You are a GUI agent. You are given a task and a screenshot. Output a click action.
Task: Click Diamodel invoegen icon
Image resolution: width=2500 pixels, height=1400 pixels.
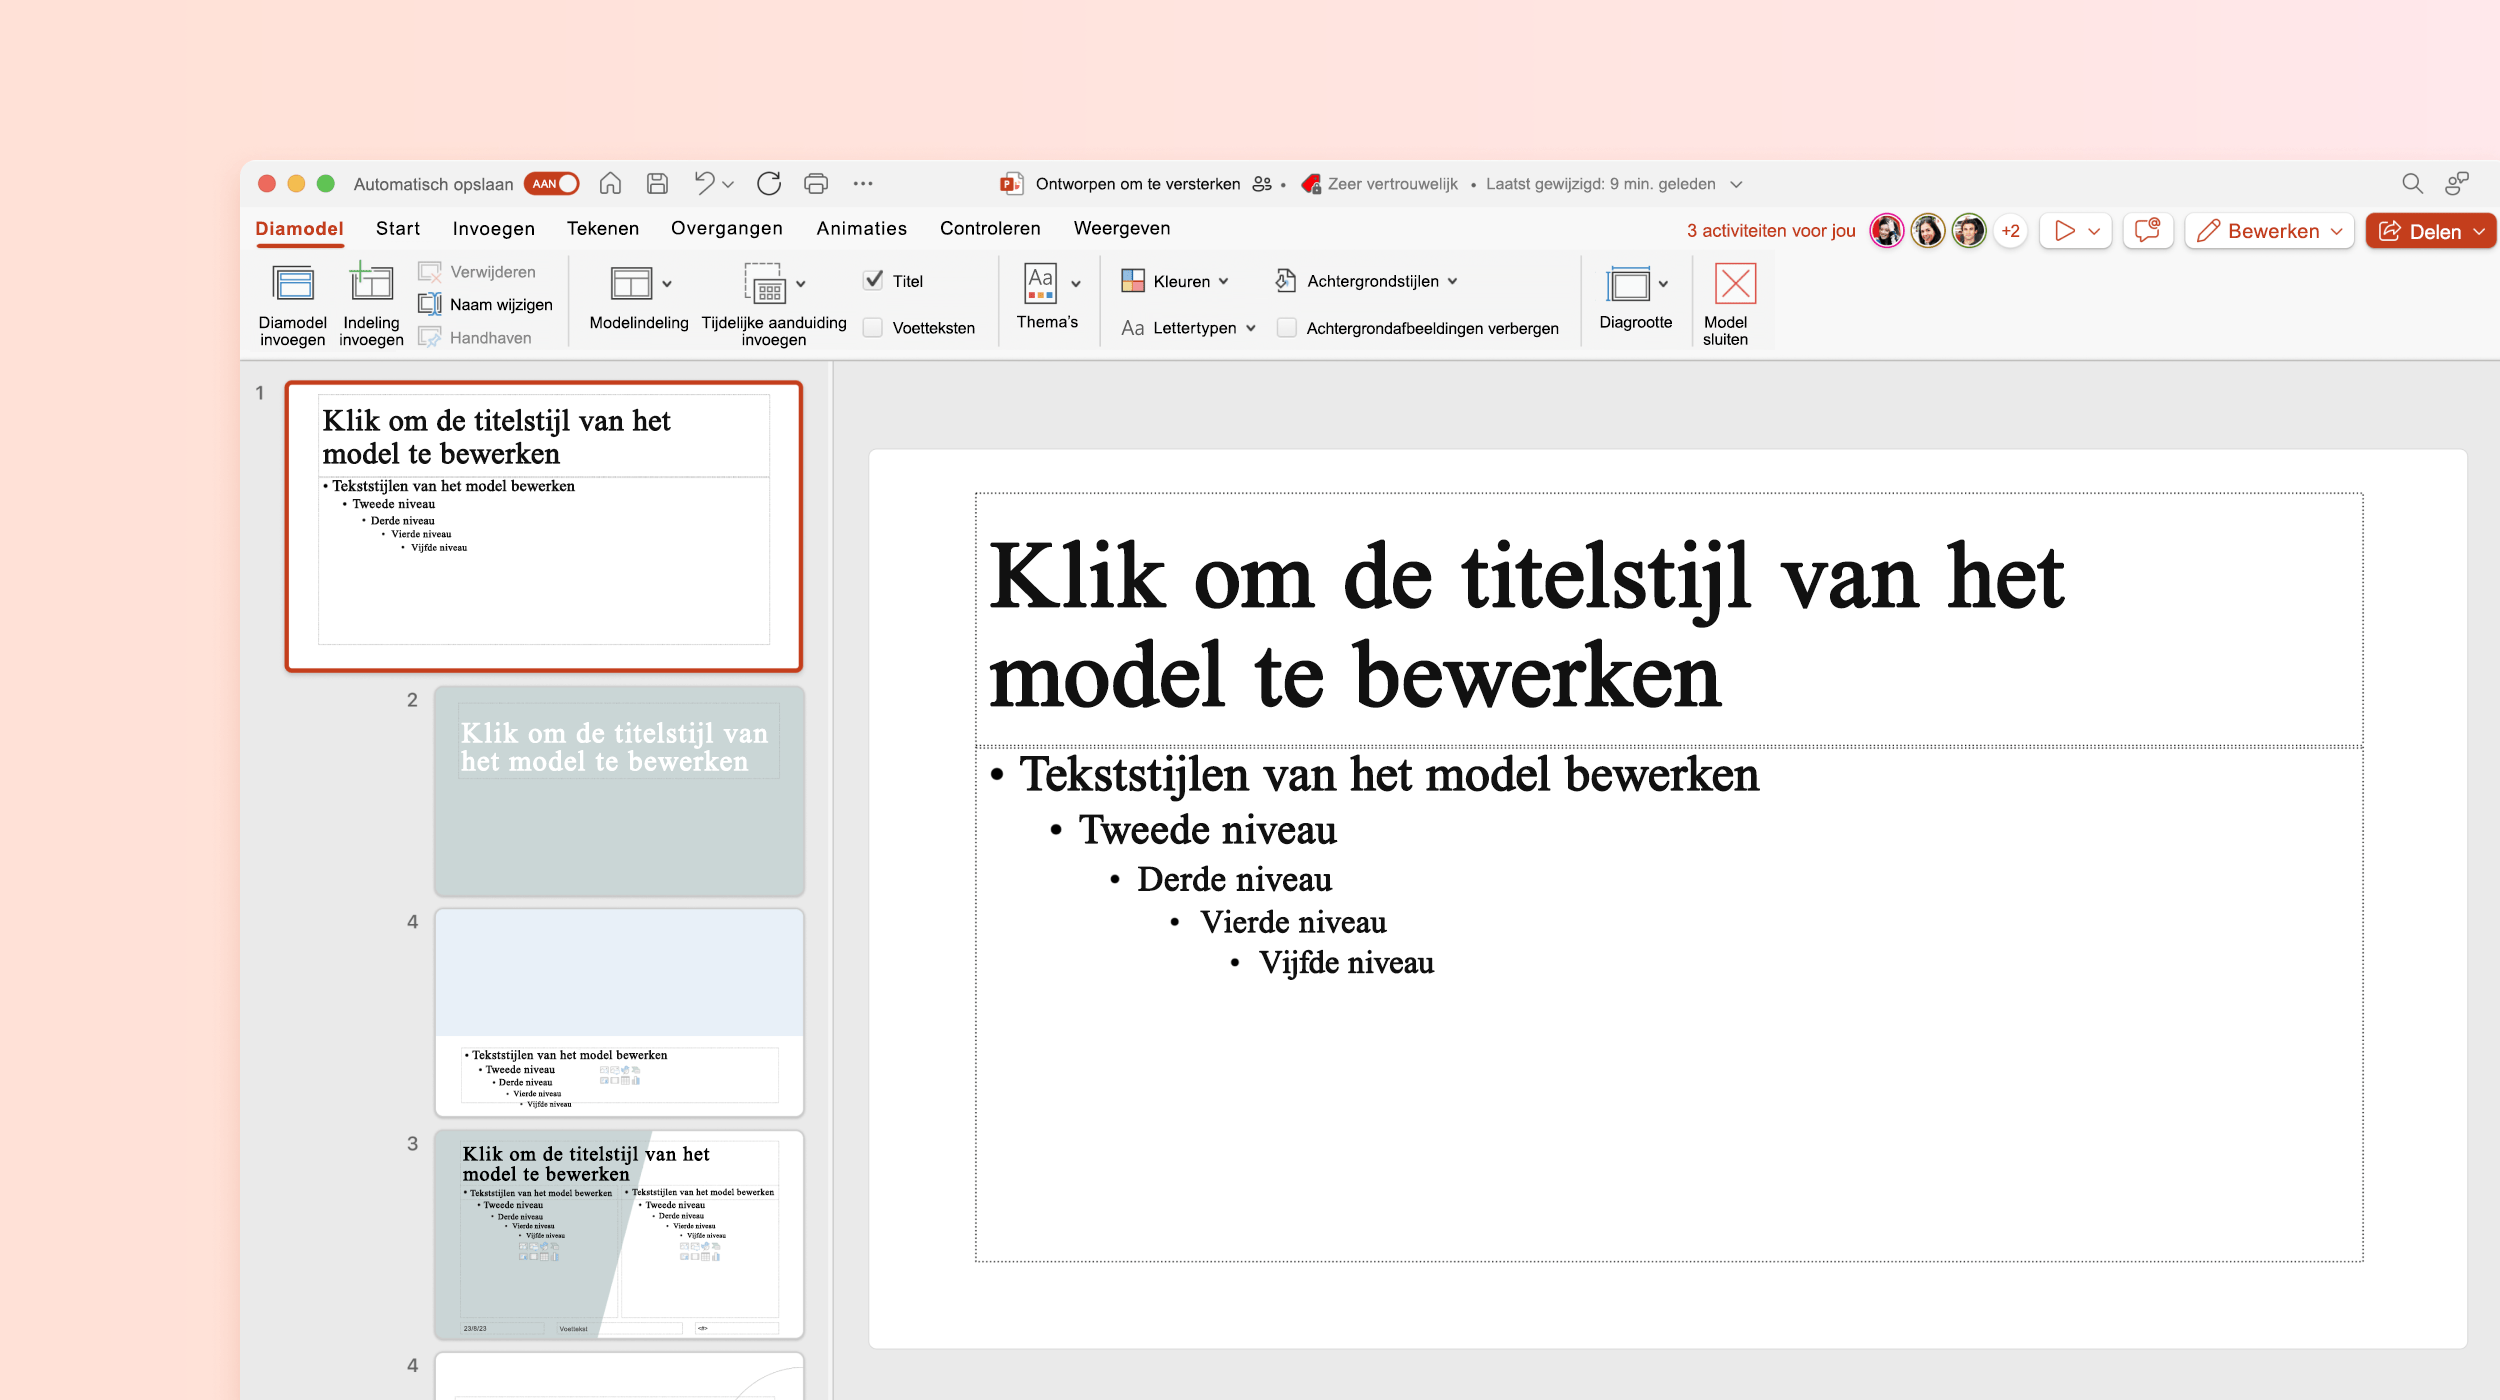pos(293,284)
